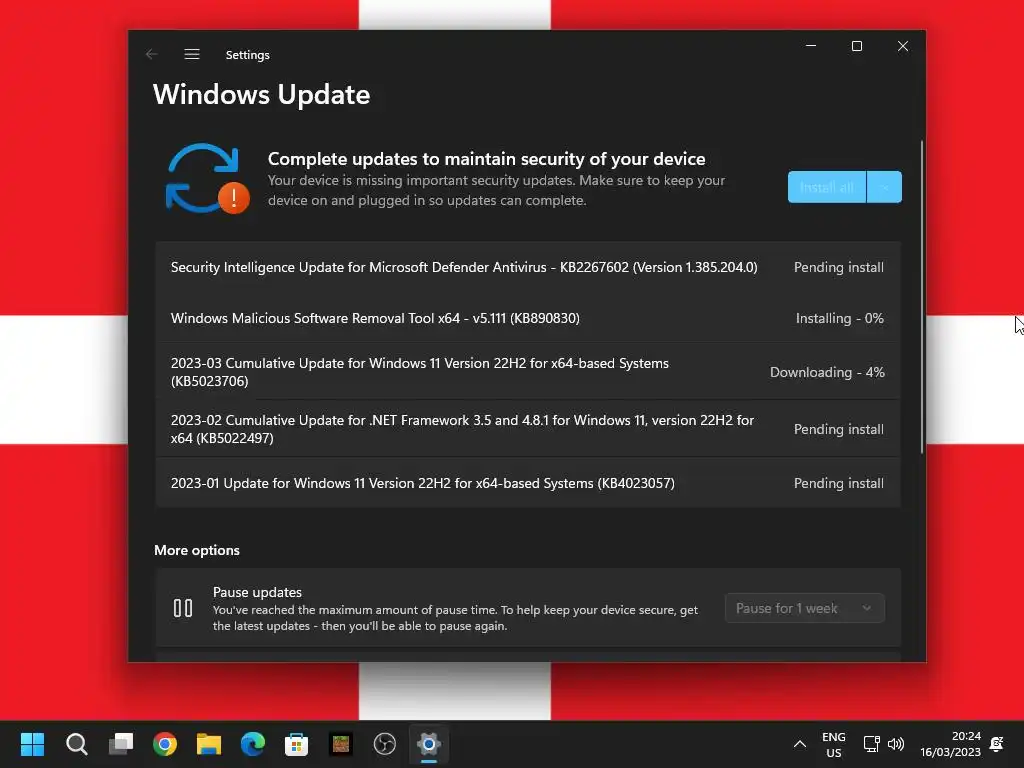Launch Microsoft Edge from the taskbar
This screenshot has width=1024, height=768.
[253, 744]
